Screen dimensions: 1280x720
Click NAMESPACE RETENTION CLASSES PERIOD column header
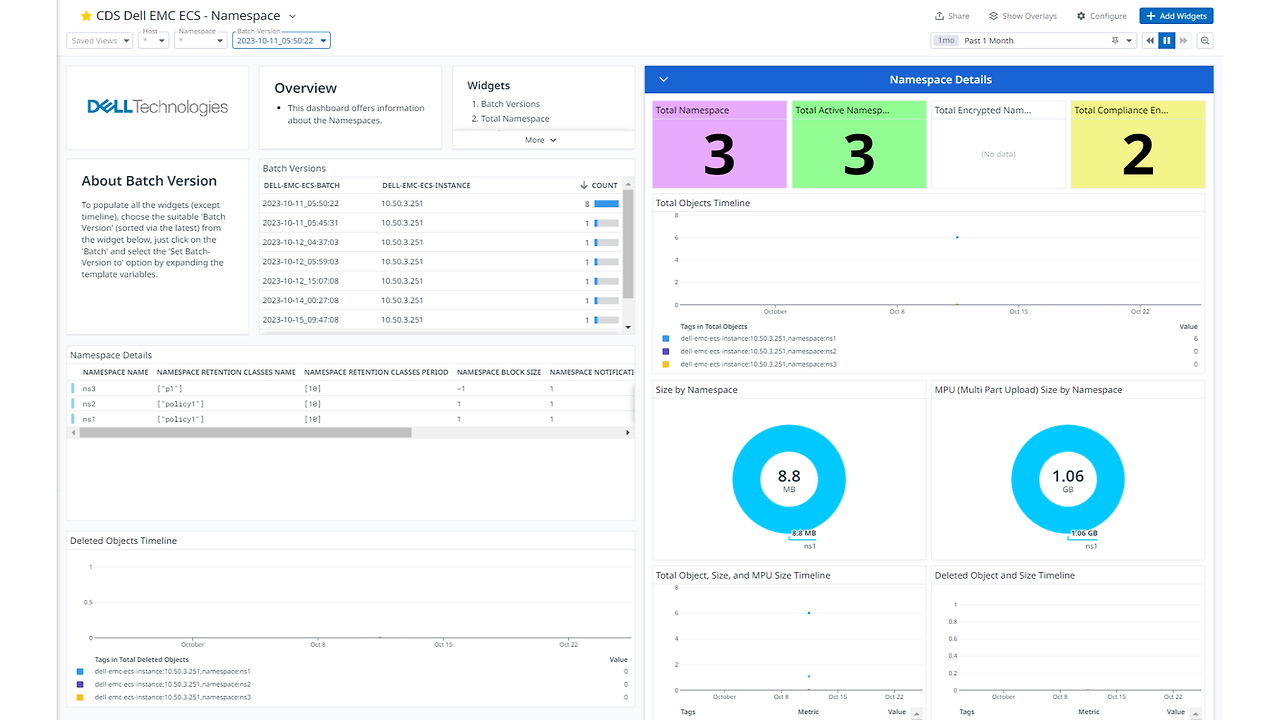(376, 372)
